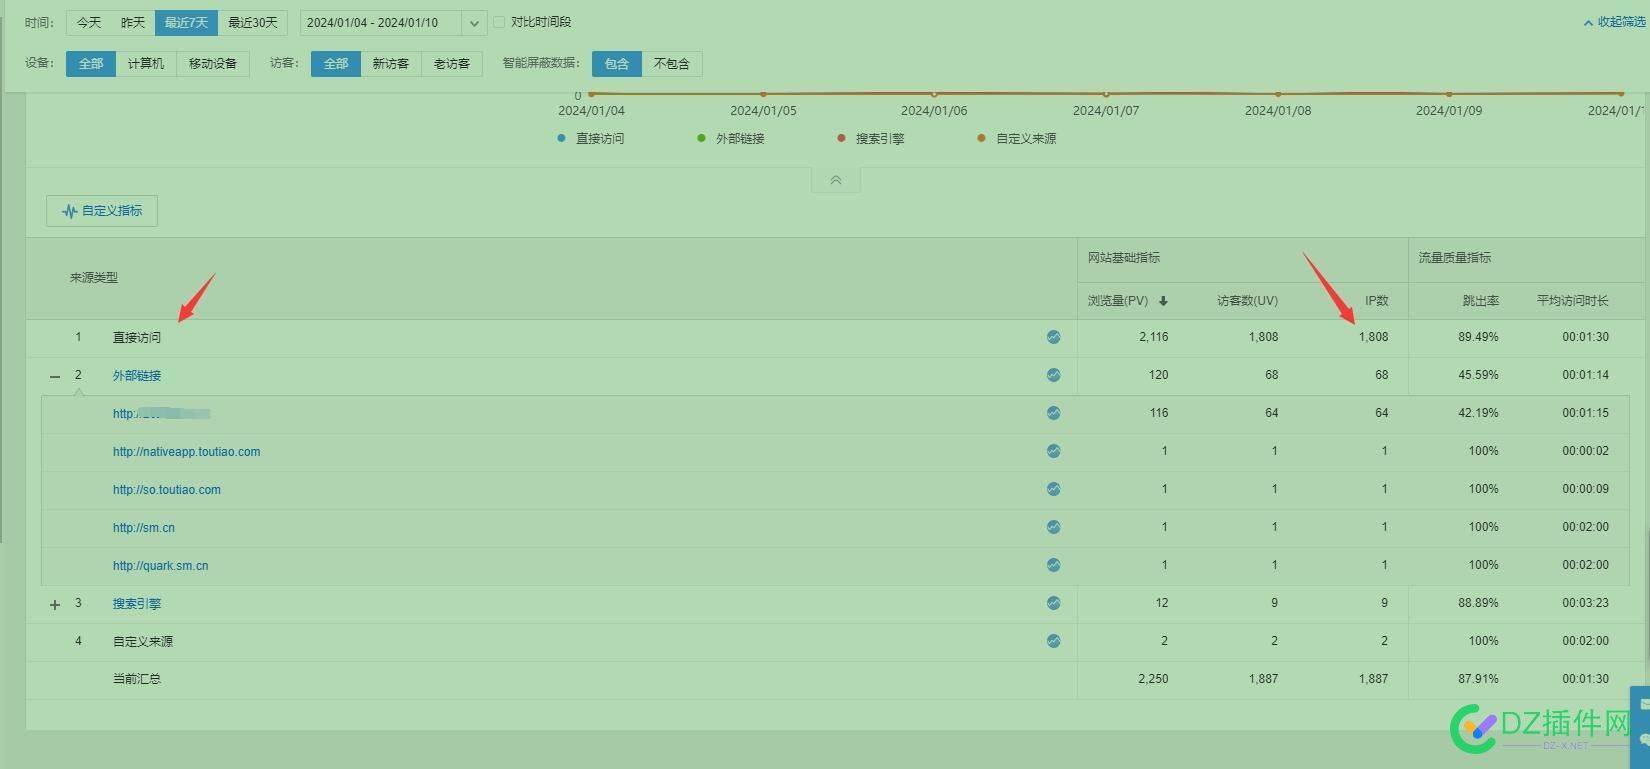1650x769 pixels.
Task: Collapse filters via 收起筛选
Action: coord(1614,21)
